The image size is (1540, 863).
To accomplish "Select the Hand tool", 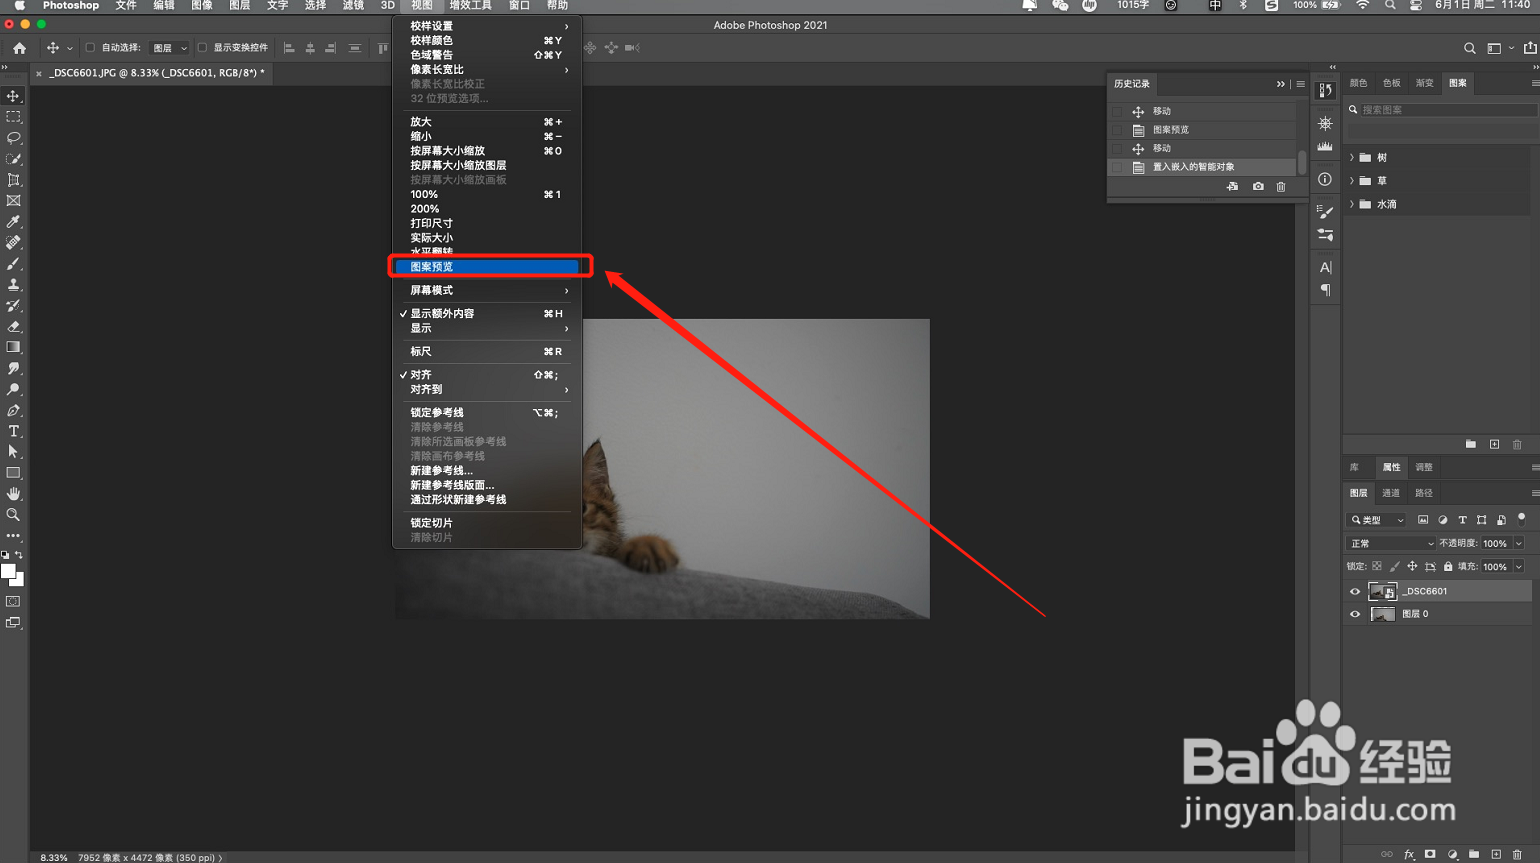I will pyautogui.click(x=13, y=494).
